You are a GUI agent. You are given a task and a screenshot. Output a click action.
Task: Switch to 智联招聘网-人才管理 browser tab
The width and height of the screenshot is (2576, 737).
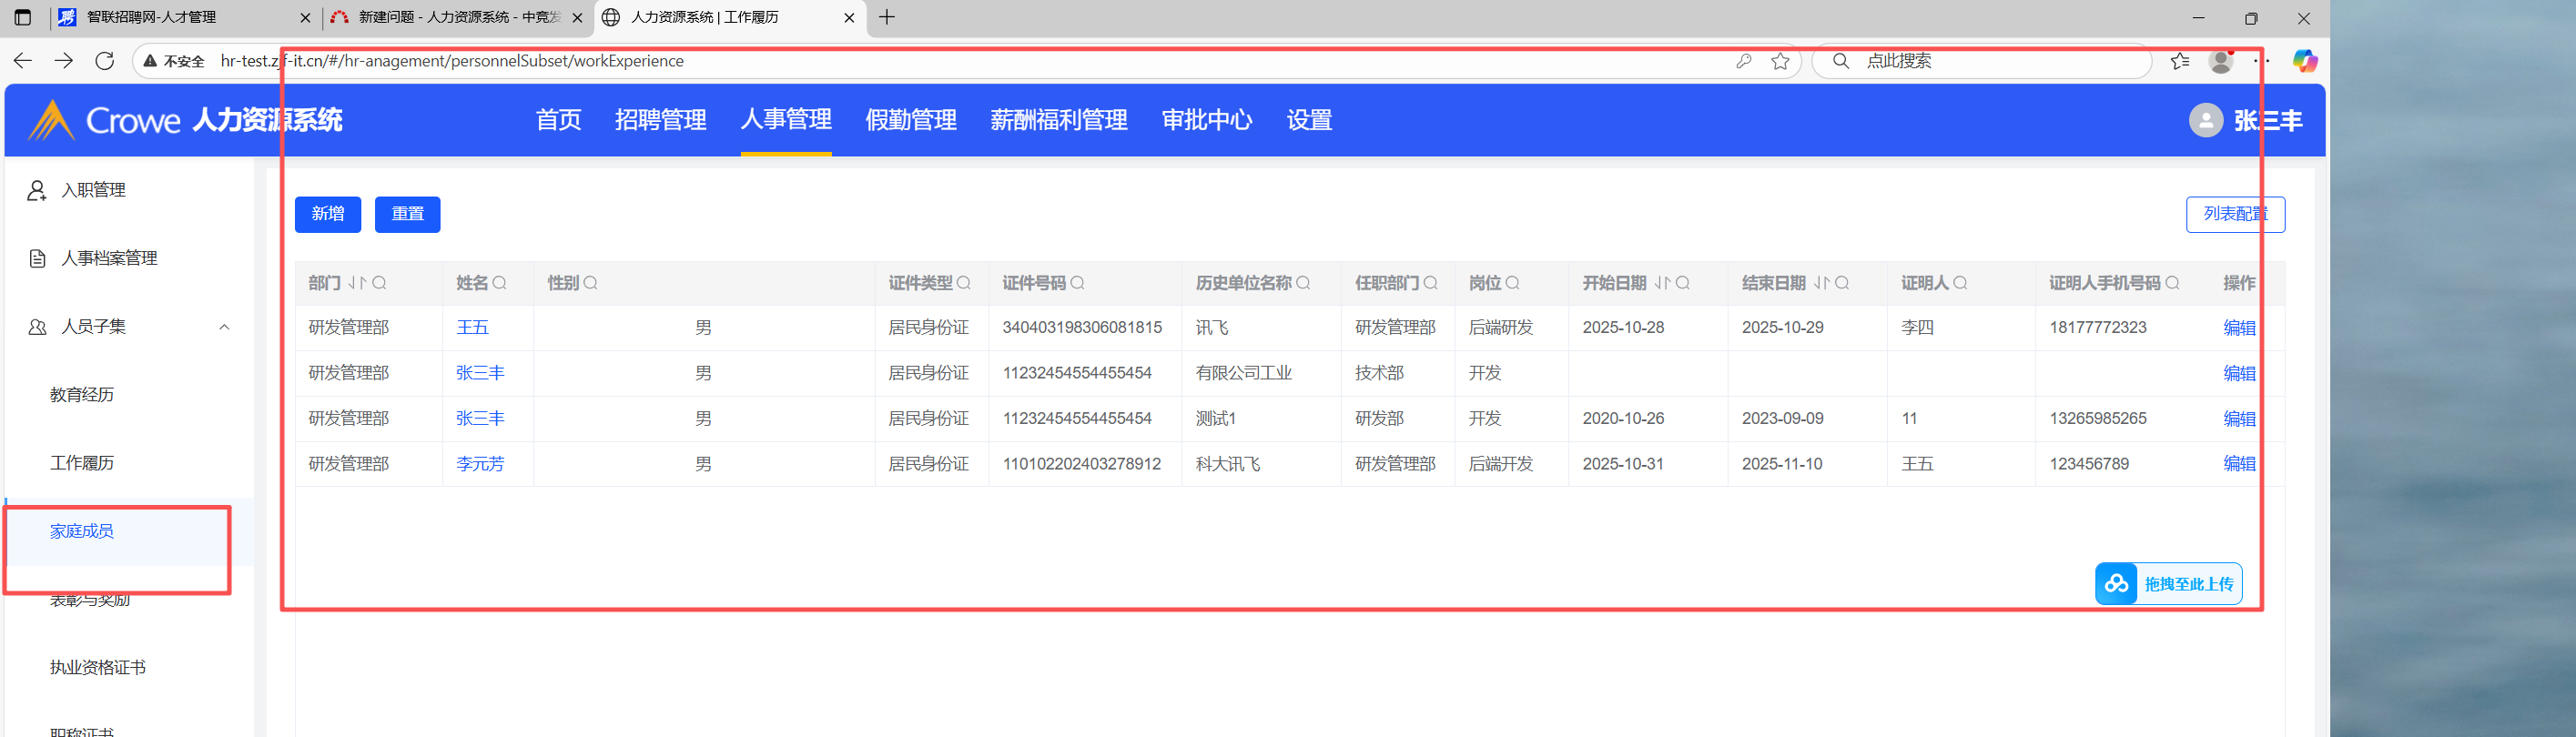pos(152,17)
